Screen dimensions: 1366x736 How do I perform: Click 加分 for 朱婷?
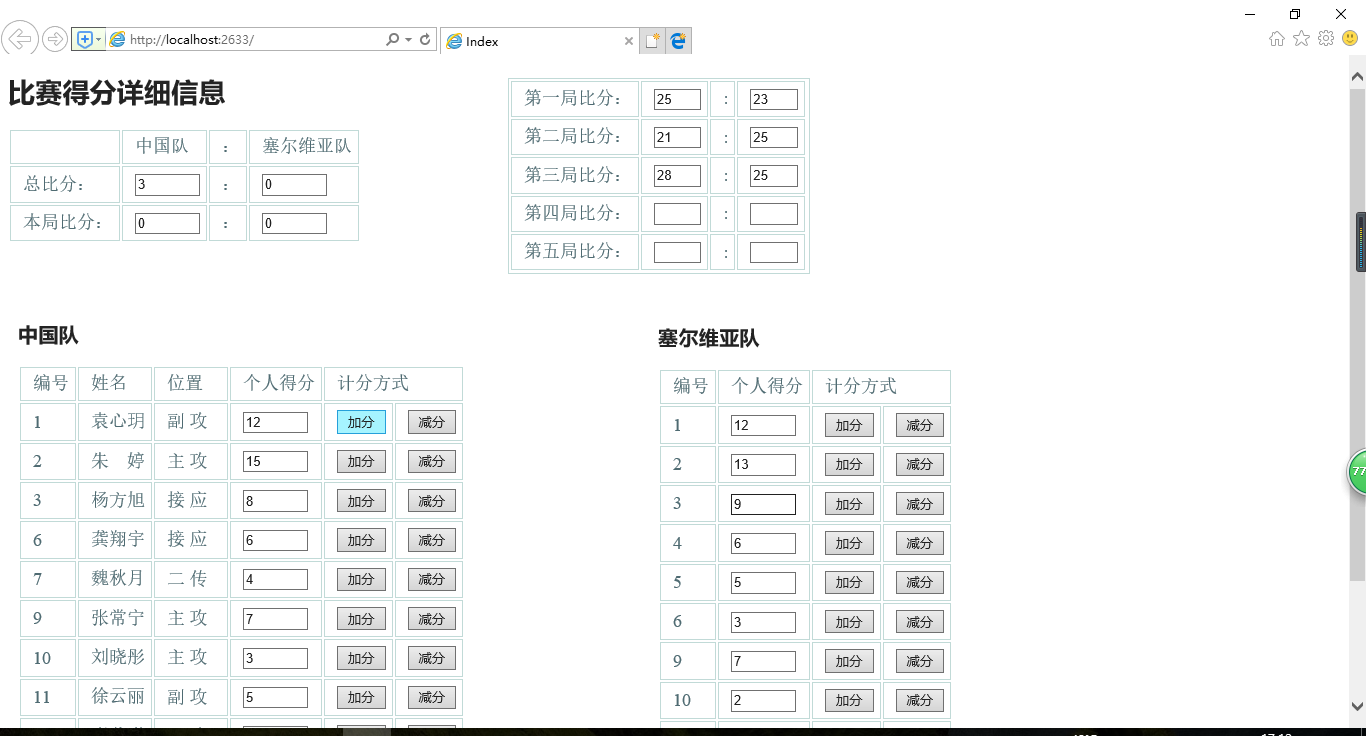point(361,461)
